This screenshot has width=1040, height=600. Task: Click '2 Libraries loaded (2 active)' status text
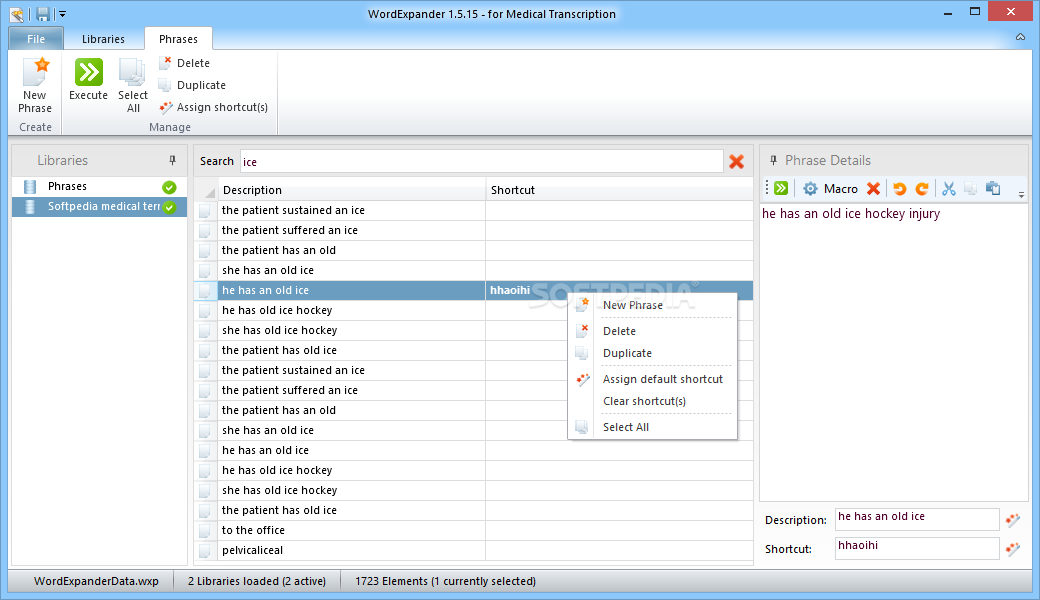pyautogui.click(x=257, y=581)
